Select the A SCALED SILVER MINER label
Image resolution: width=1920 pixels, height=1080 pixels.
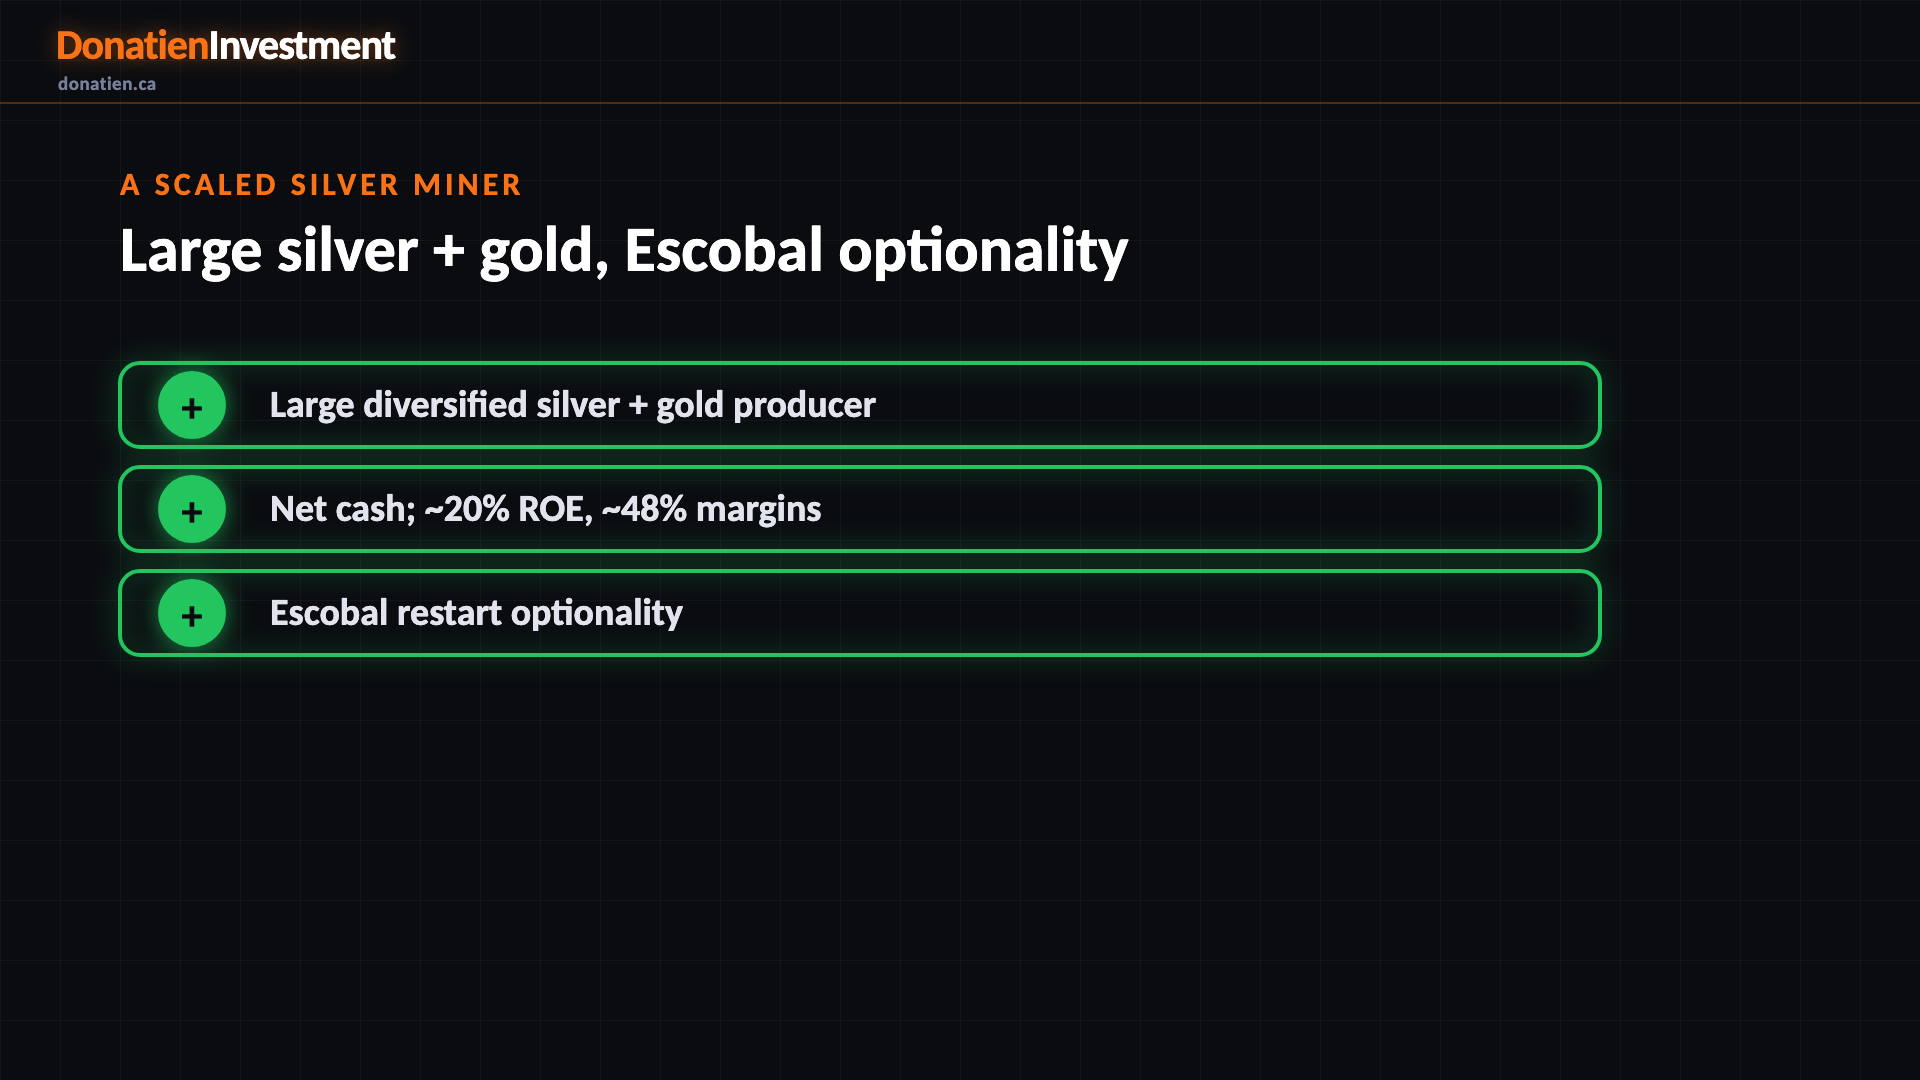pyautogui.click(x=321, y=185)
